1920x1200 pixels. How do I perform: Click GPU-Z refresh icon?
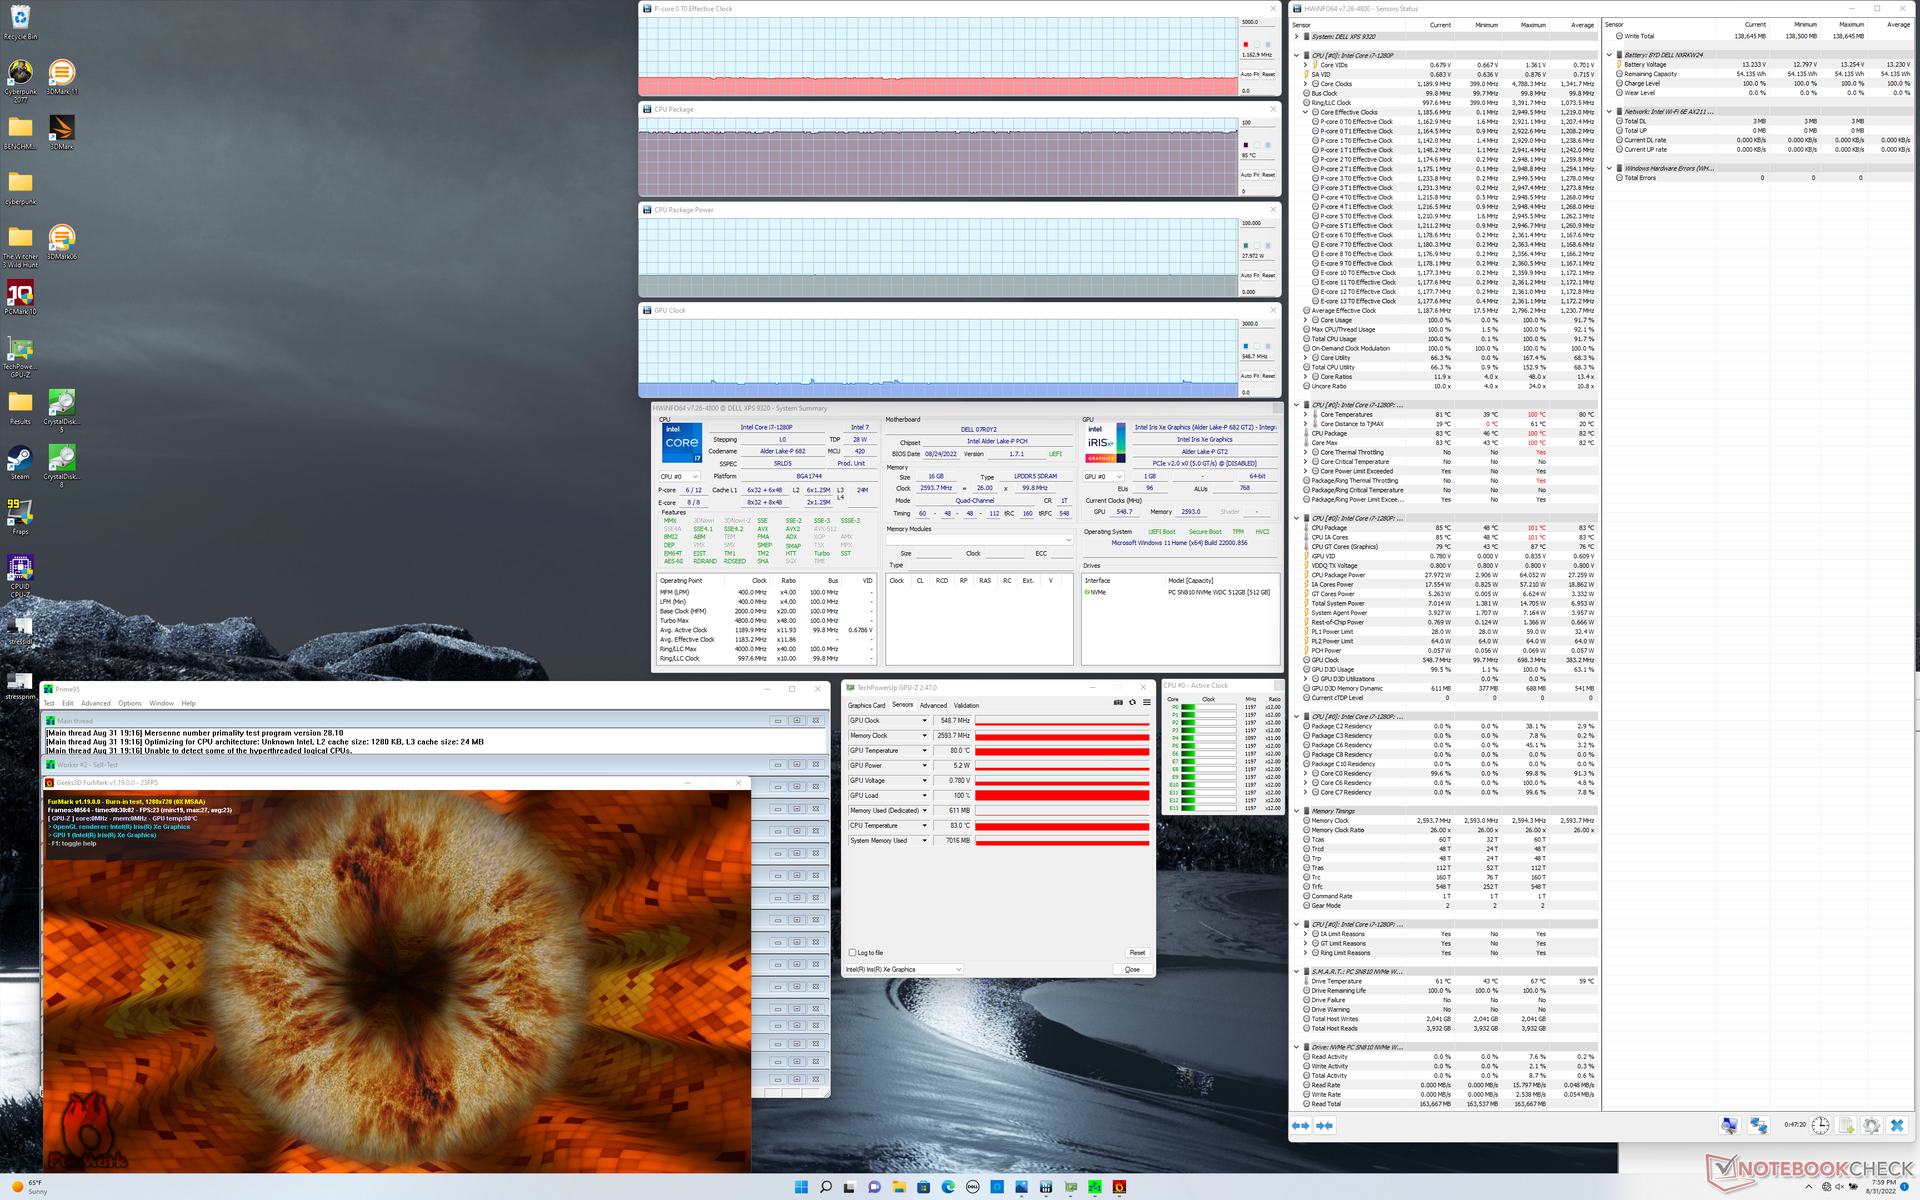(x=1132, y=702)
